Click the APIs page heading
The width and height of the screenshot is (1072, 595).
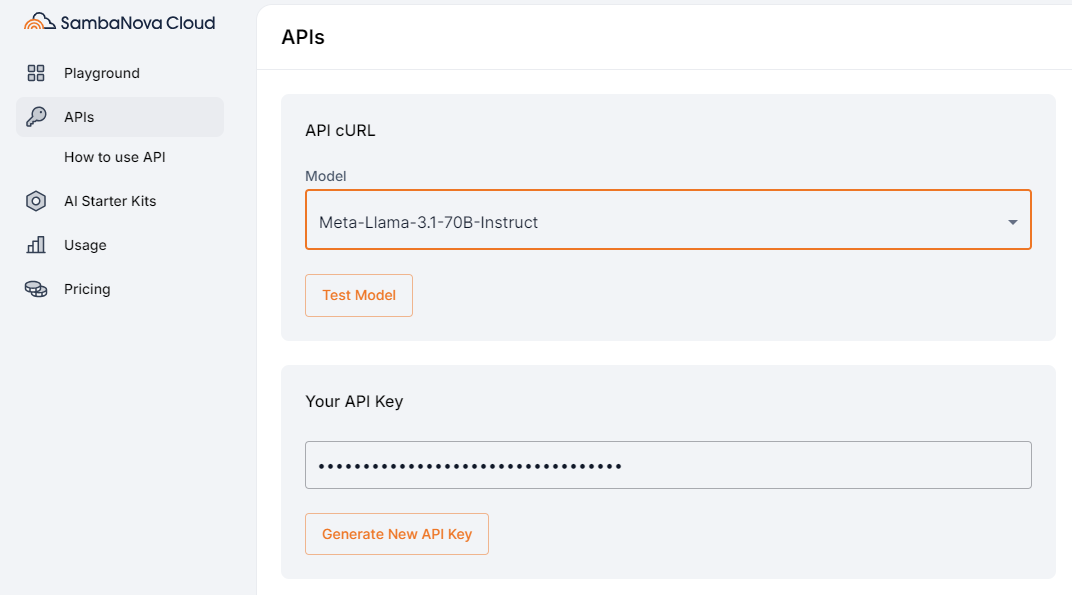tap(303, 37)
